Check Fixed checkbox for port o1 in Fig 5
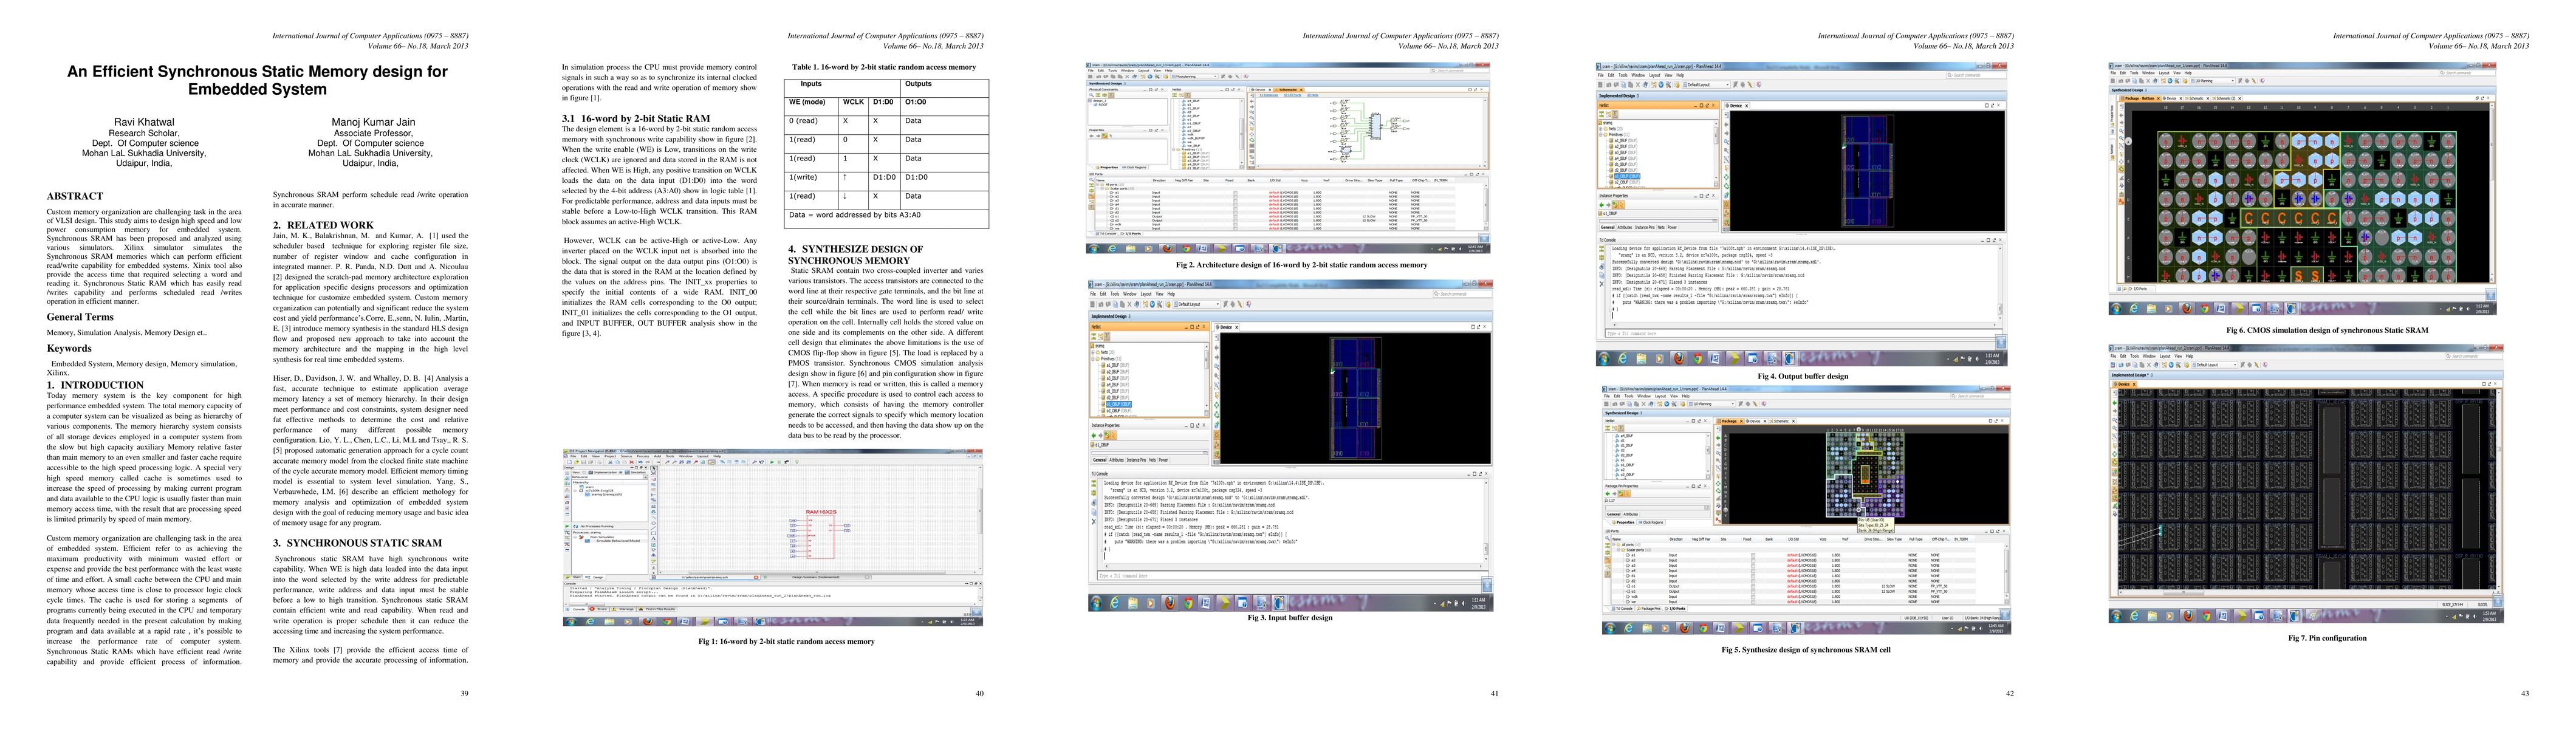 (1753, 586)
